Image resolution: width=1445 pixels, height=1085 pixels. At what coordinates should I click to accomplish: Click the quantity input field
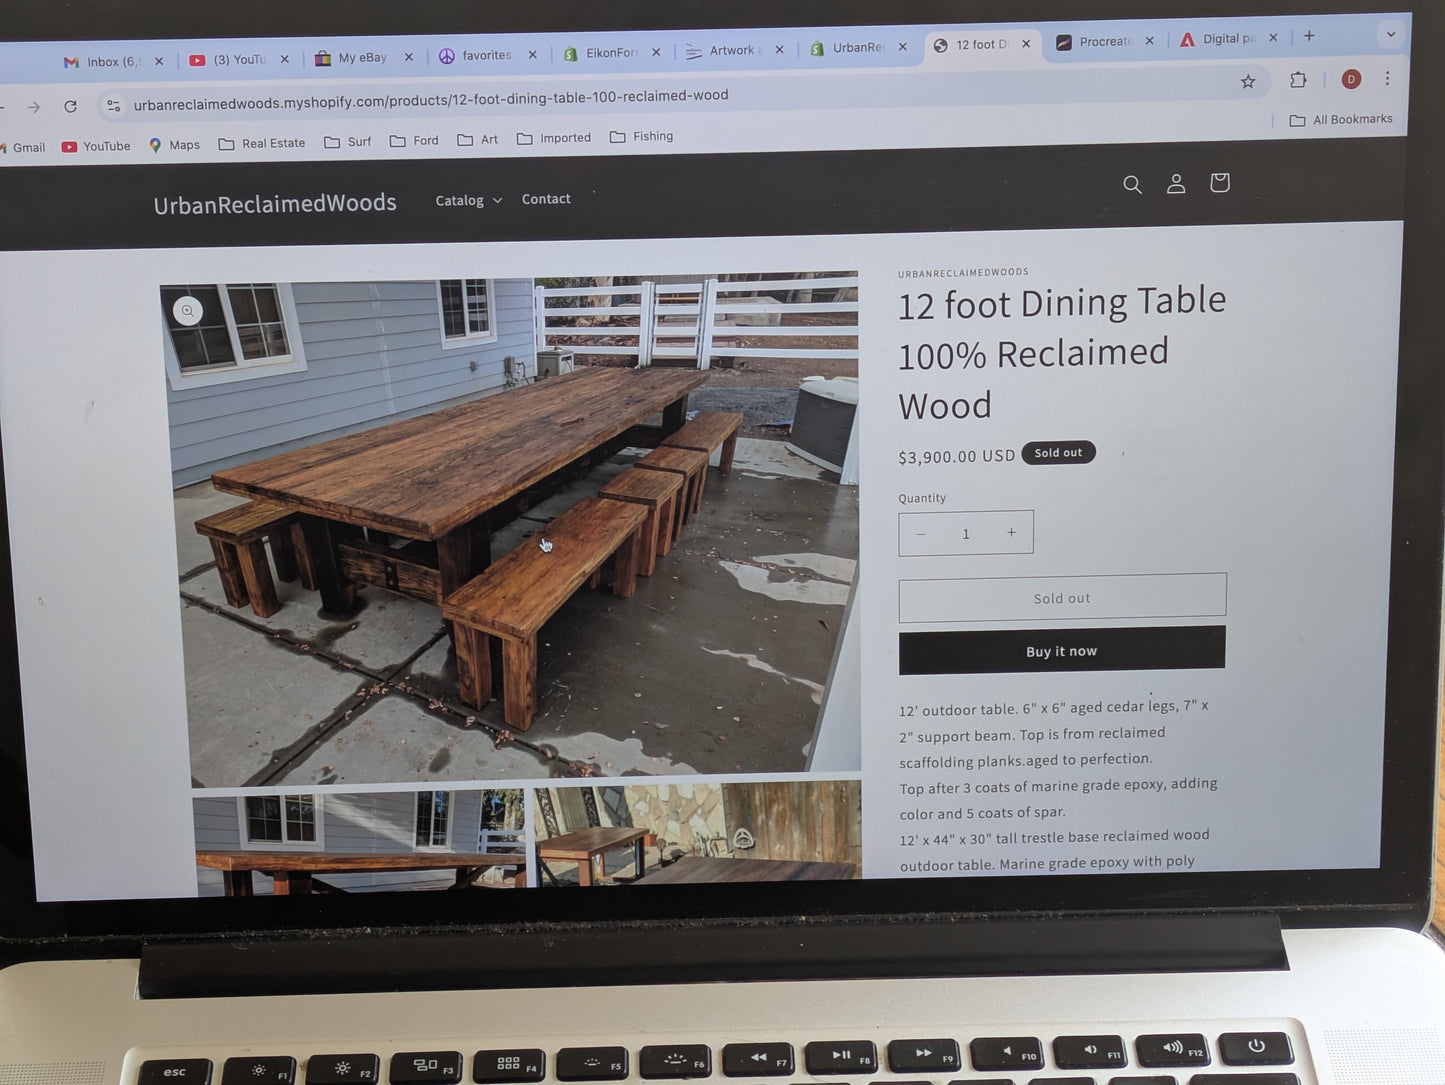point(966,534)
